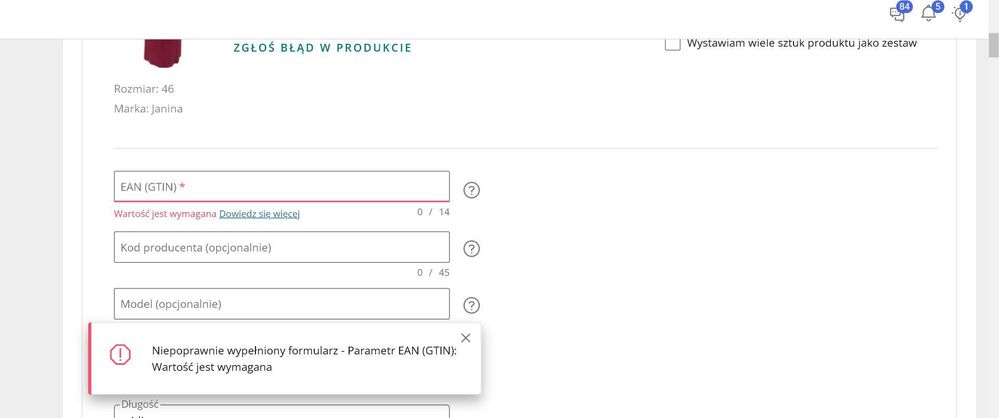The height and width of the screenshot is (418, 999).
Task: Open the notifications bell icon
Action: point(929,13)
